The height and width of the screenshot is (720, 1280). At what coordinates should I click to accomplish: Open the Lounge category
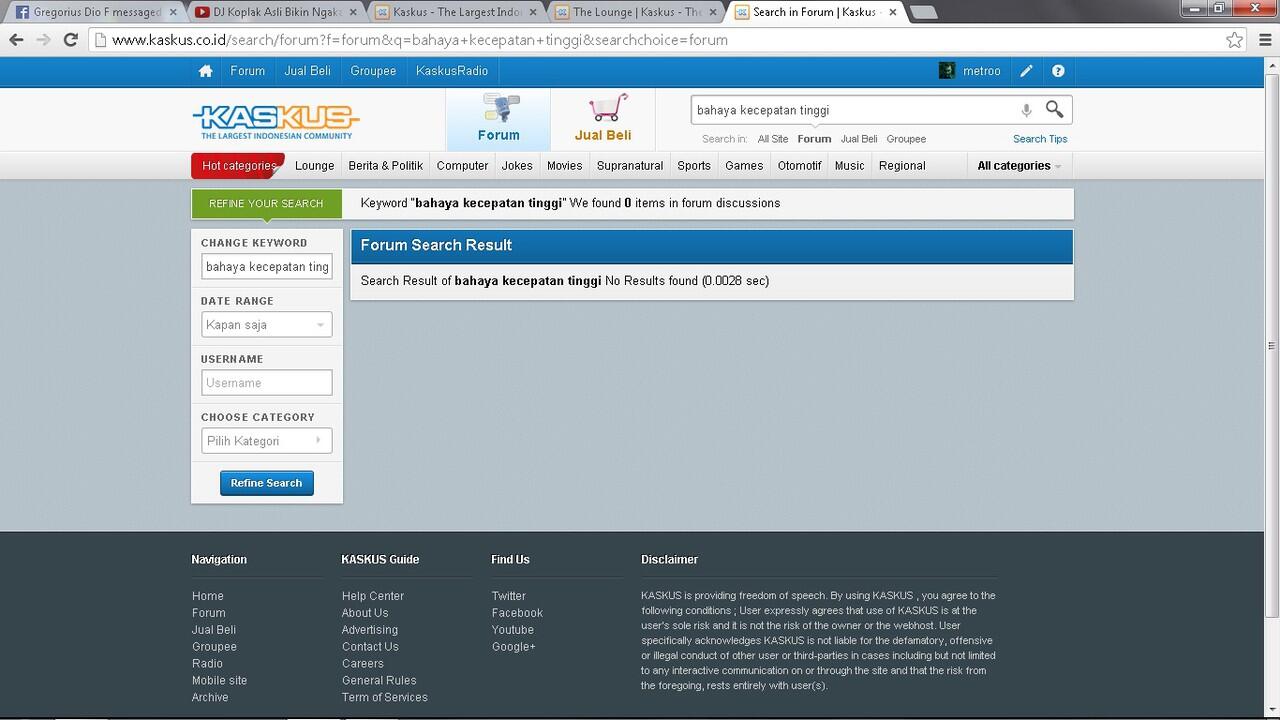(x=314, y=166)
